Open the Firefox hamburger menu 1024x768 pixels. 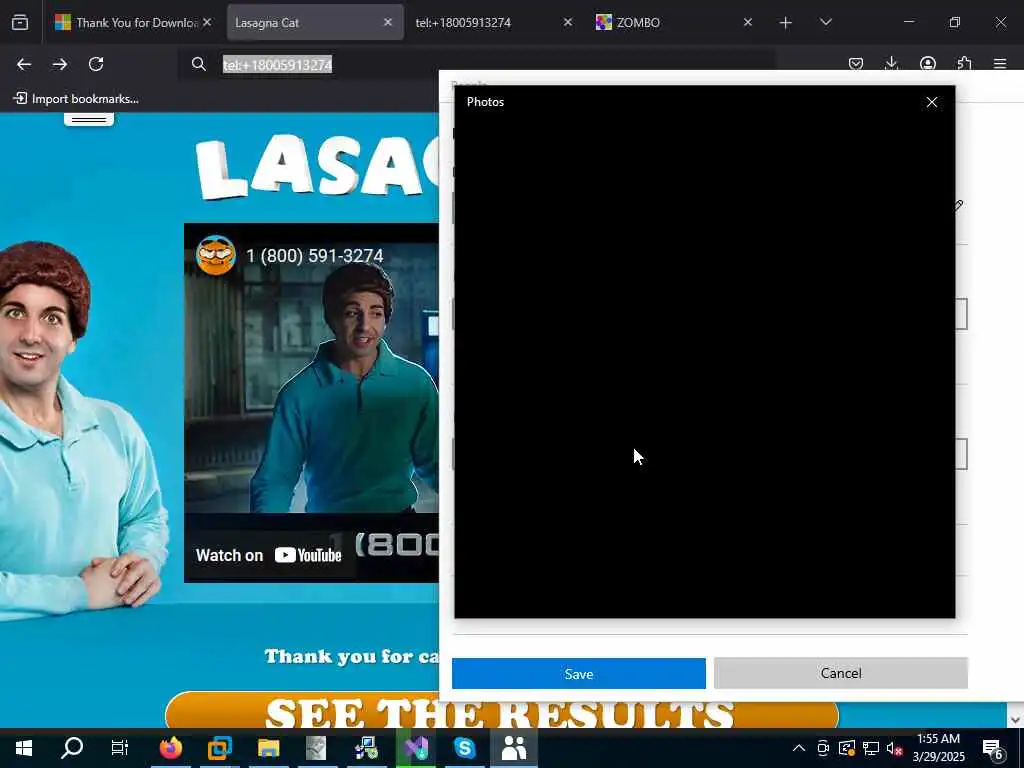(1000, 63)
